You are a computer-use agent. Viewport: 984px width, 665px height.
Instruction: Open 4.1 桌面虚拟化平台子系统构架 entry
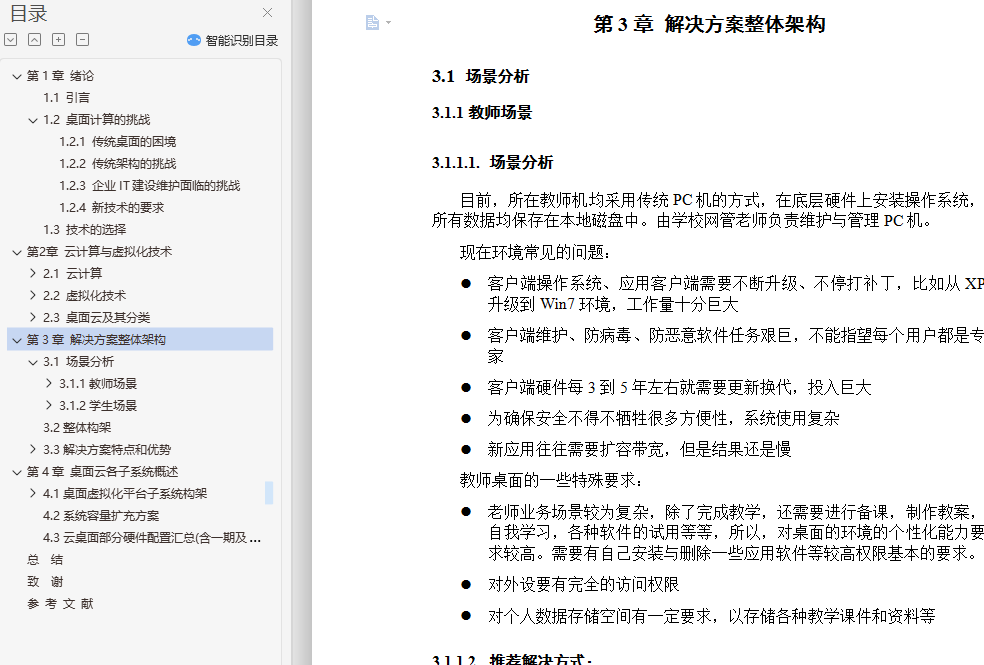125,494
